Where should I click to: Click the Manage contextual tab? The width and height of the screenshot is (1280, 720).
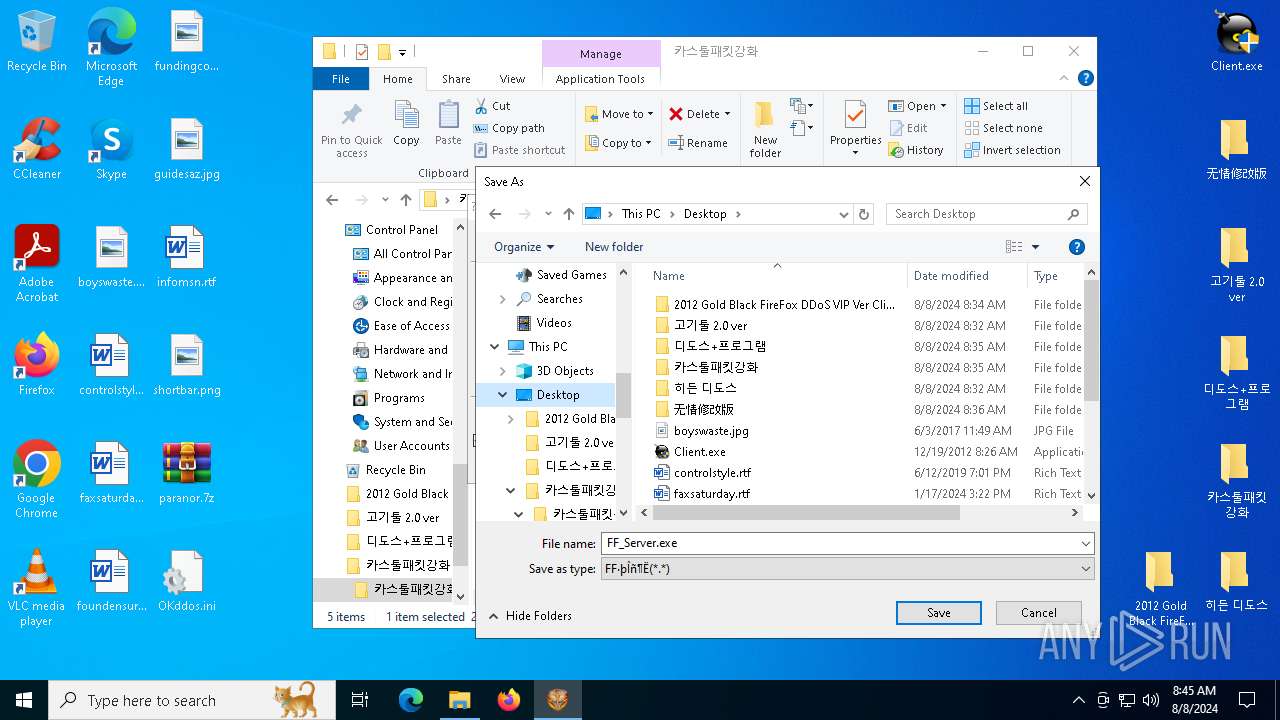(x=600, y=54)
